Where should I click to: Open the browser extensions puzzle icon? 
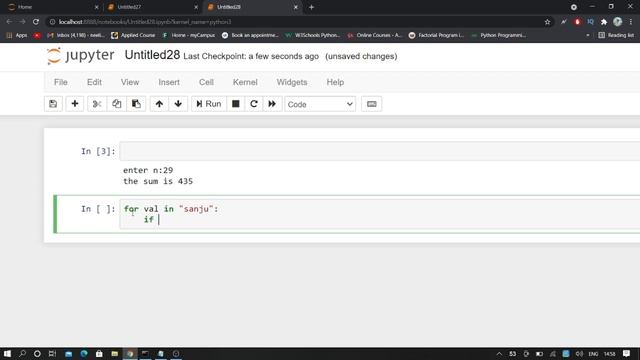pos(604,22)
